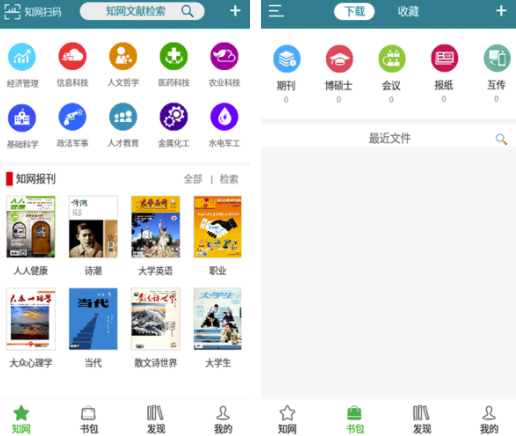The height and width of the screenshot is (436, 516).
Task: Tap the 知网扫码 scan icon
Action: tap(12, 12)
